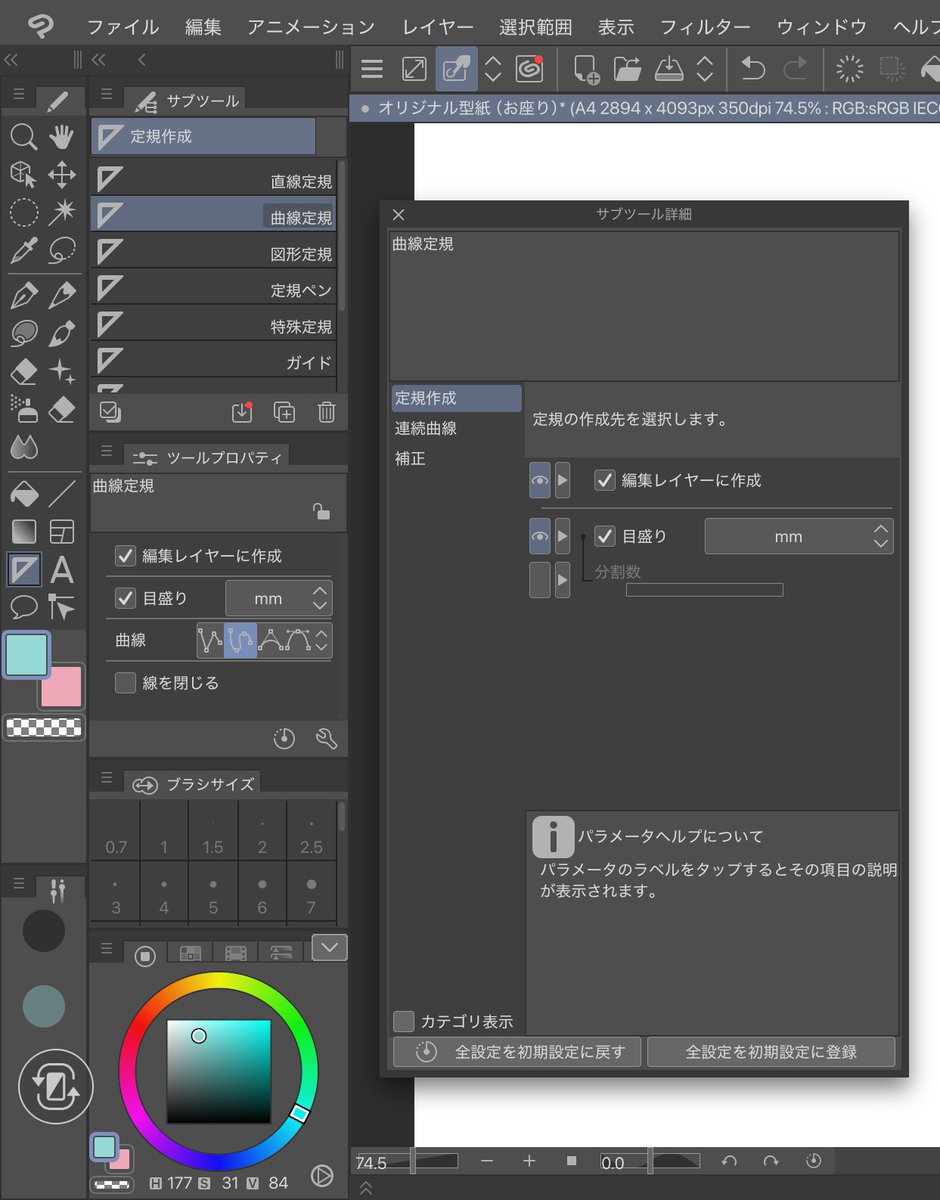Select the Eraser tool
This screenshot has height=1200, width=940.
23,373
